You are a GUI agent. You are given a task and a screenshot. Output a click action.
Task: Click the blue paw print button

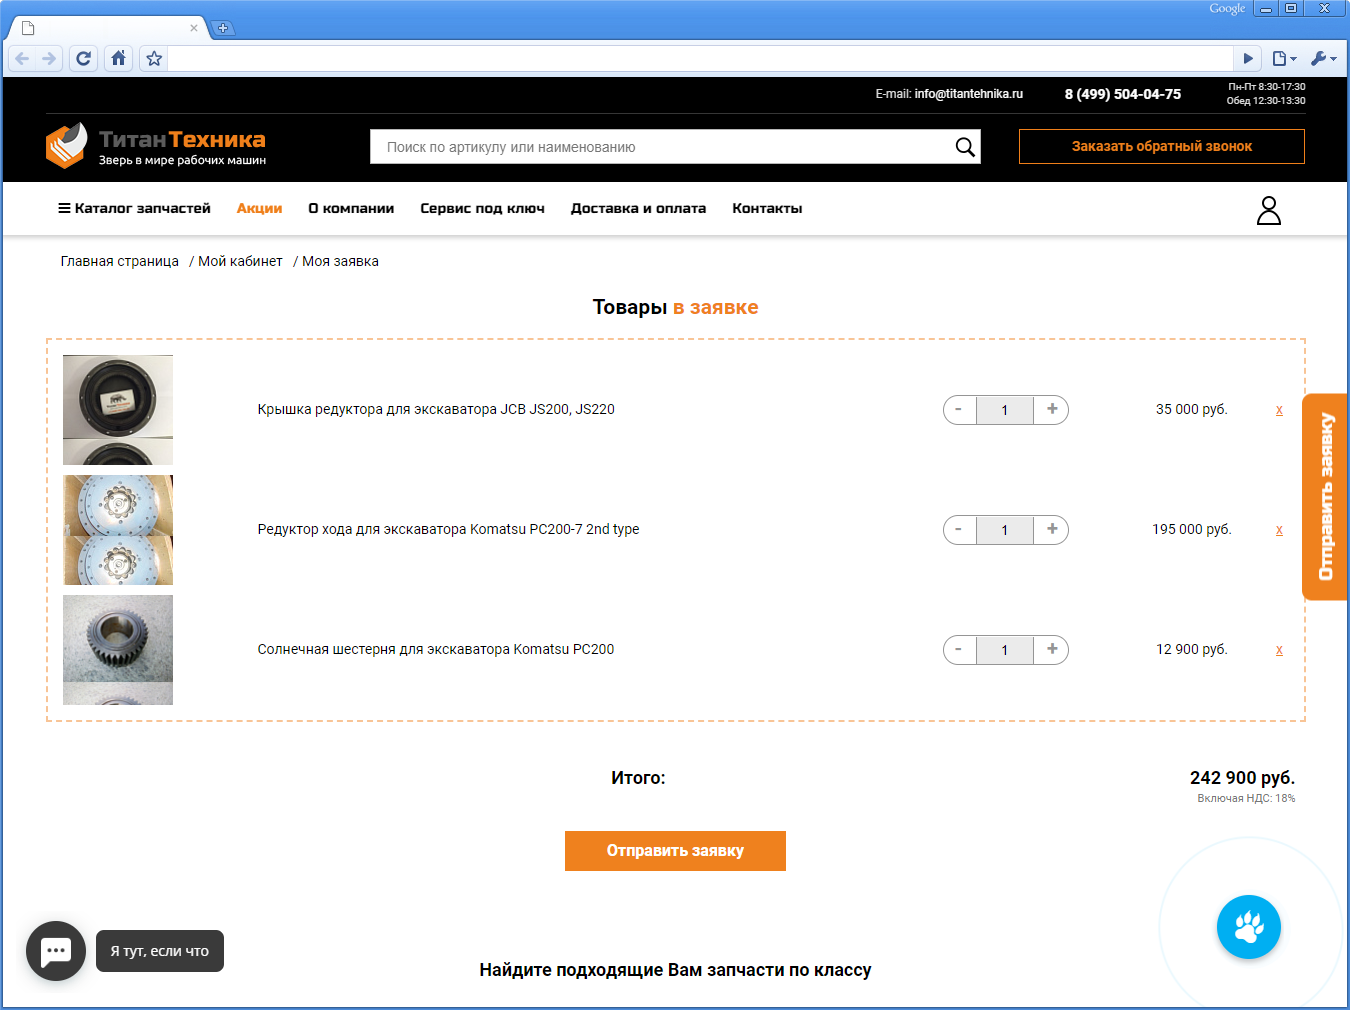pyautogui.click(x=1248, y=927)
